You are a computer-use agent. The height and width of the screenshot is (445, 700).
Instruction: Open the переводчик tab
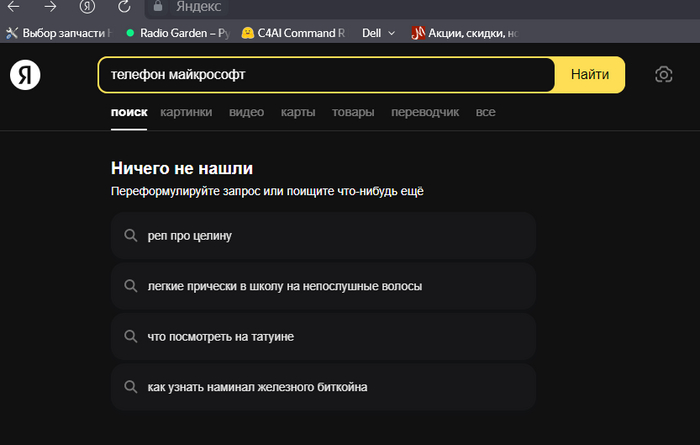[x=425, y=112]
